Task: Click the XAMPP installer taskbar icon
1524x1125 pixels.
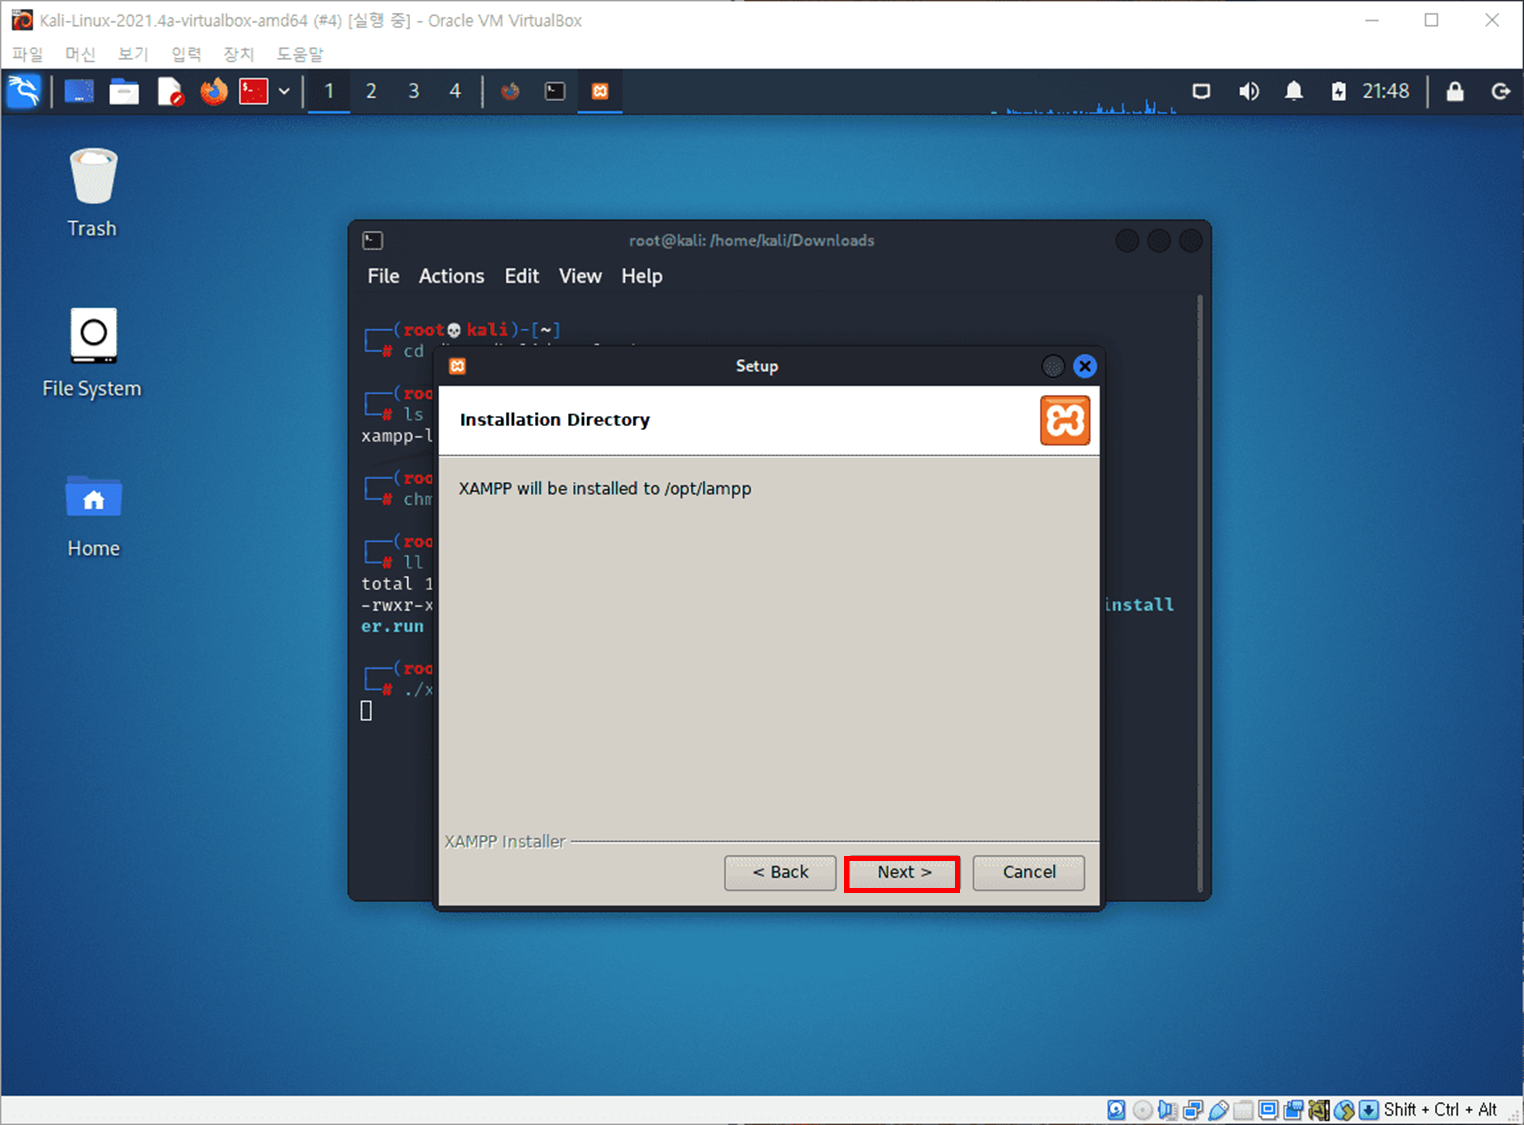Action: [600, 91]
